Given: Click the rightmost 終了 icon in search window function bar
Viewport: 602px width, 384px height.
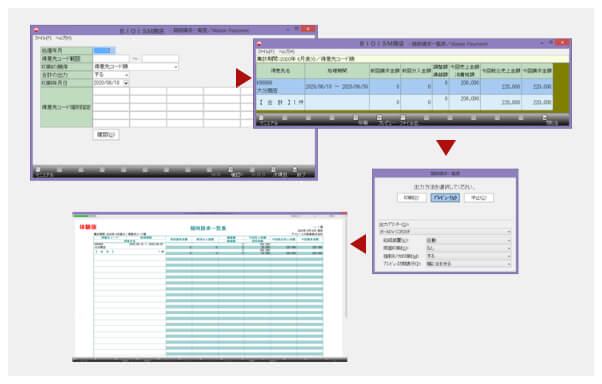Looking at the screenshot, I should click(295, 169).
